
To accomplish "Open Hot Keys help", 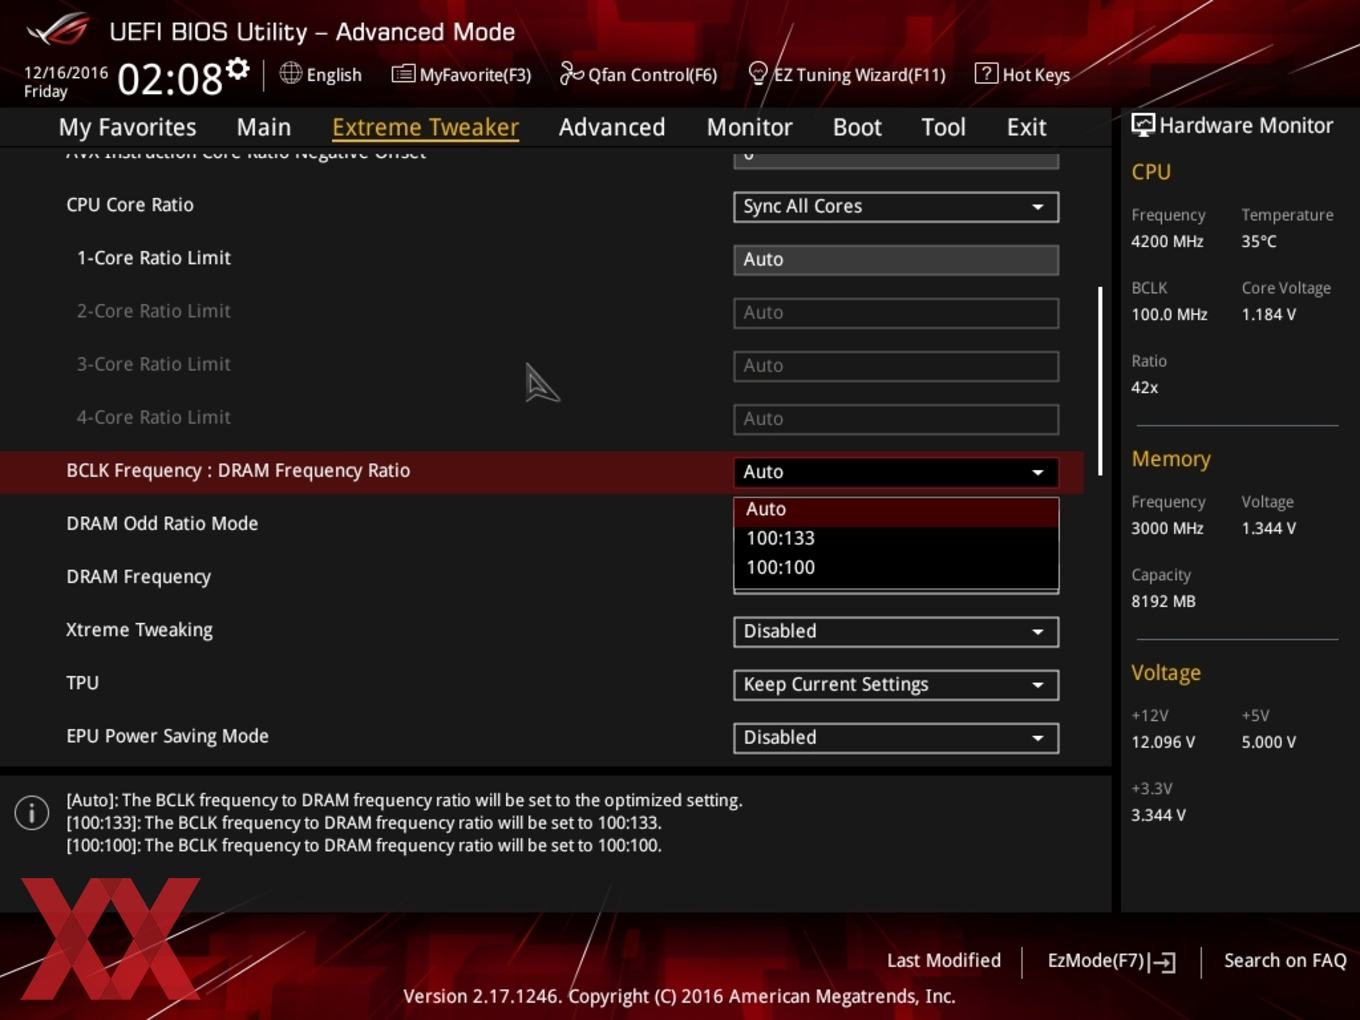I will (1023, 74).
